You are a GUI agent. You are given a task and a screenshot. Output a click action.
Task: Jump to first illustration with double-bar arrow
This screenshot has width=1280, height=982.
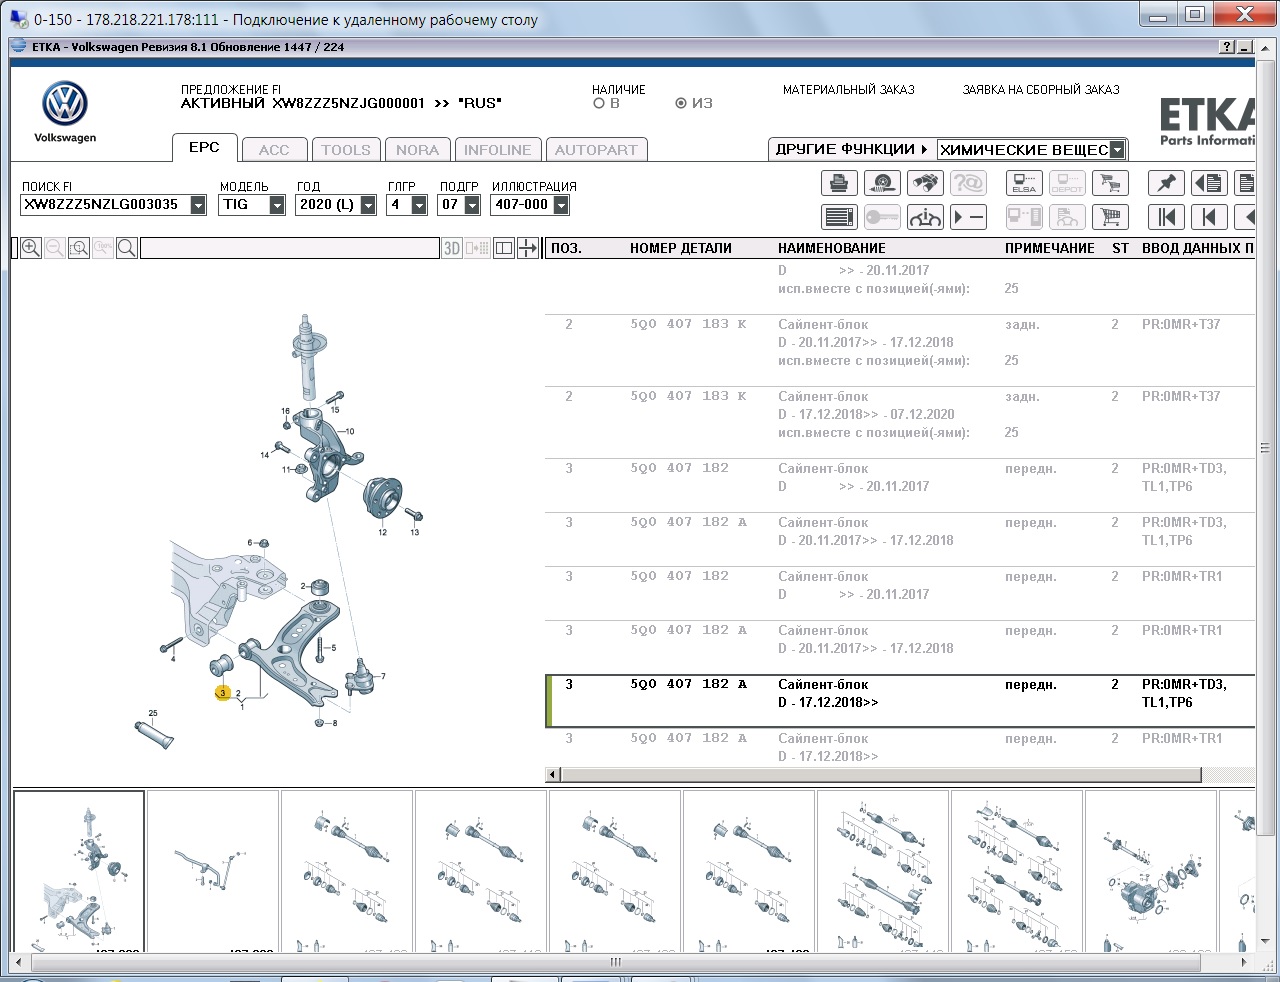(x=1166, y=217)
